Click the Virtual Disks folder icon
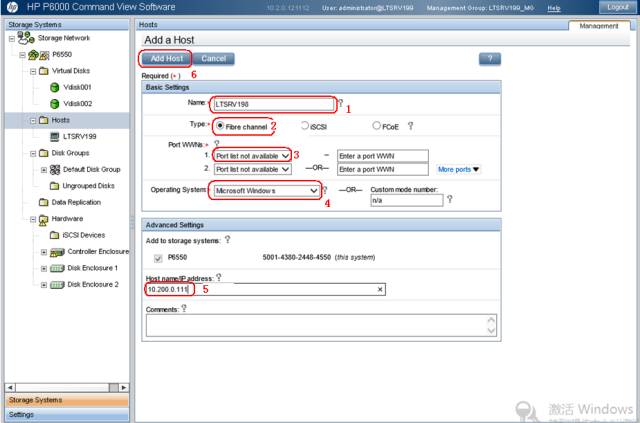This screenshot has width=640, height=423. [44, 71]
